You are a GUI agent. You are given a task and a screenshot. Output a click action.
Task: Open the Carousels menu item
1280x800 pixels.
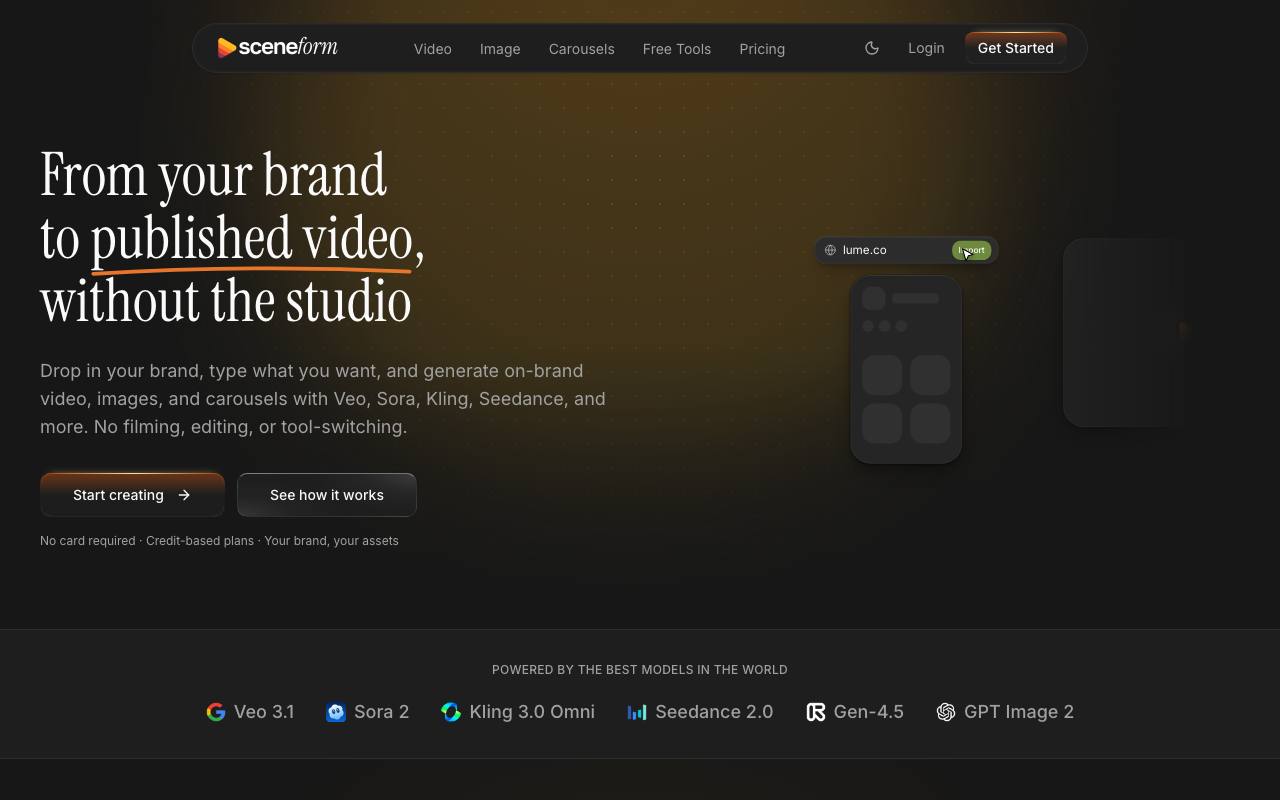pos(581,49)
